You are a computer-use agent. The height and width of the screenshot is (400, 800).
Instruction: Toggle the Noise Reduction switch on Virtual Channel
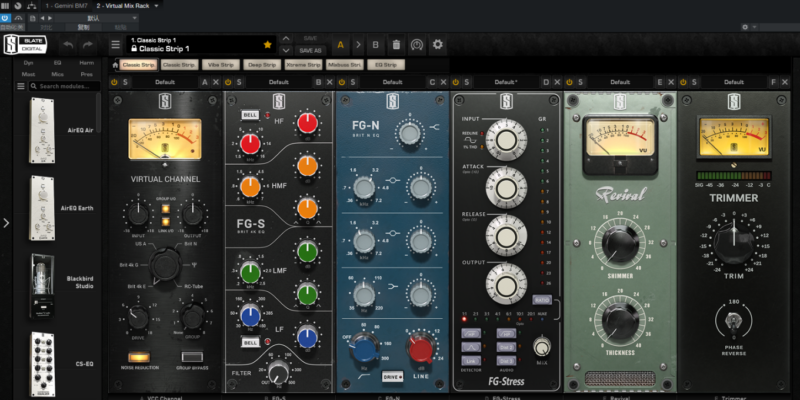(x=139, y=356)
